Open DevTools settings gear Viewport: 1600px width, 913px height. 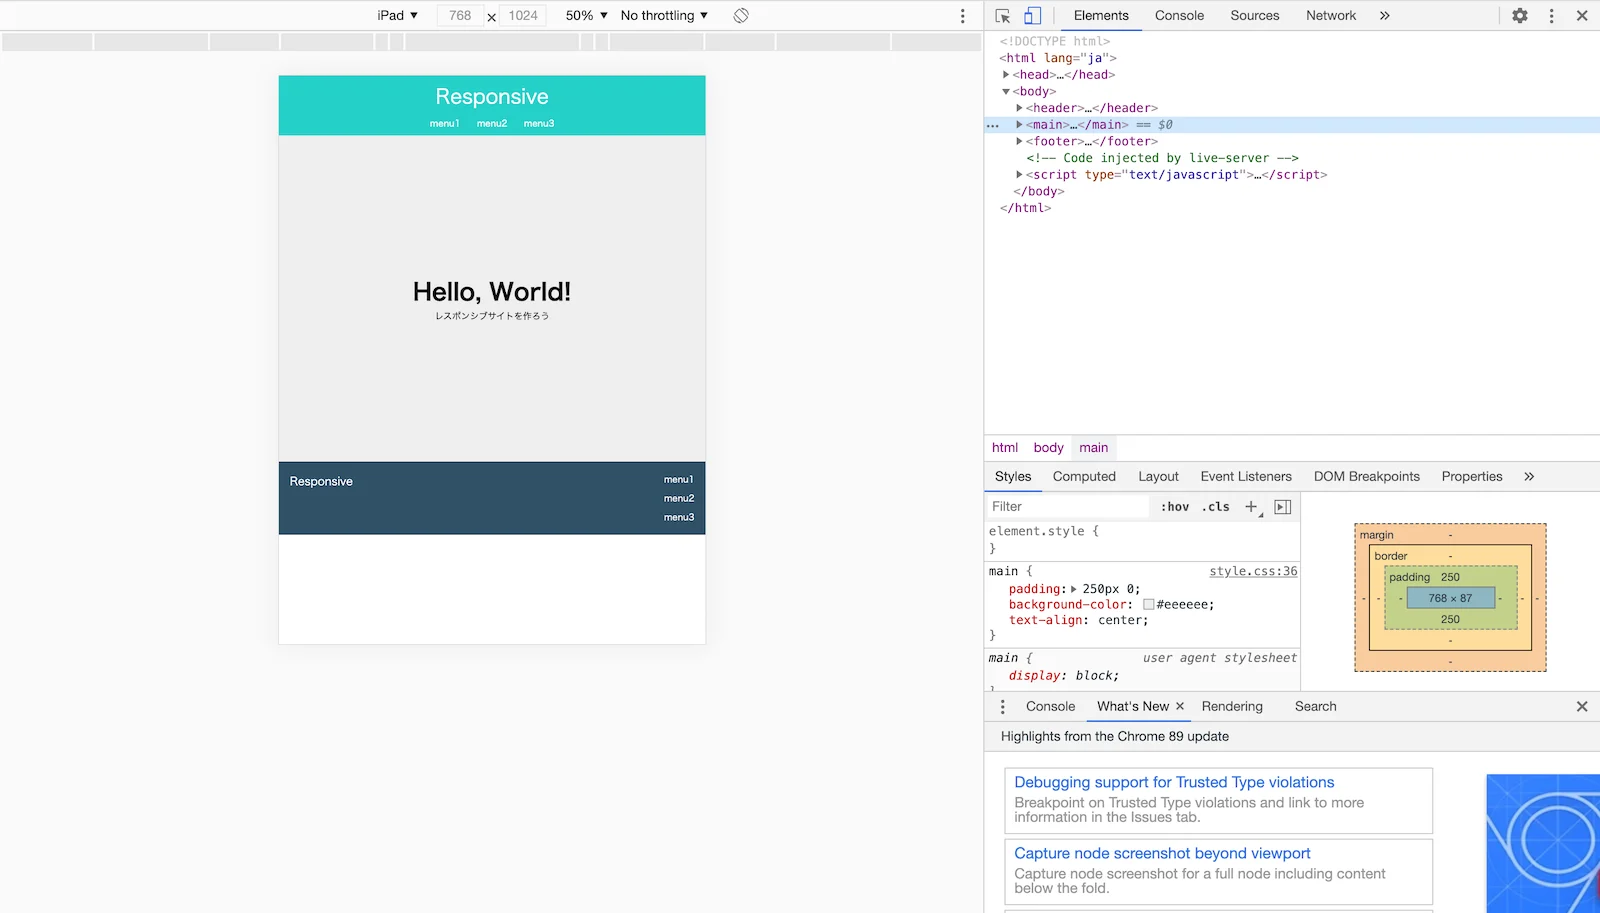(1520, 16)
